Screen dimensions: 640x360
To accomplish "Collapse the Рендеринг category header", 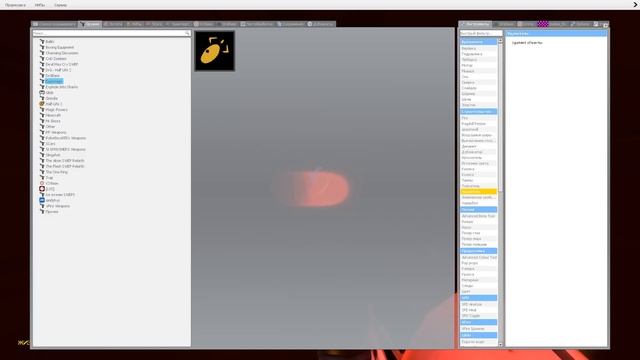I will [478, 251].
